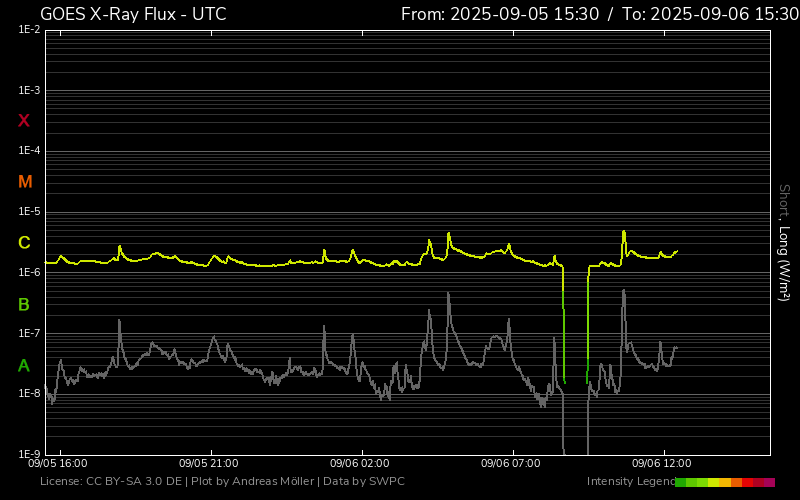Screen dimensions: 800x500
Task: Click the Intensity Legend color bar
Action: 724,482
